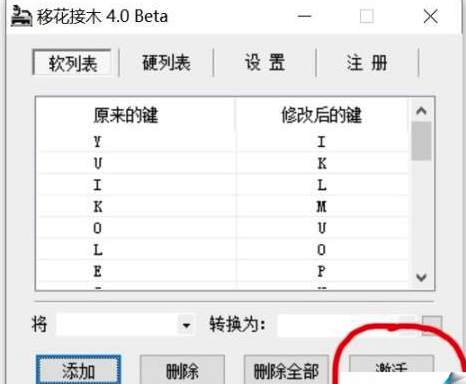
Task: Click the list scroll up arrow
Action: point(421,110)
